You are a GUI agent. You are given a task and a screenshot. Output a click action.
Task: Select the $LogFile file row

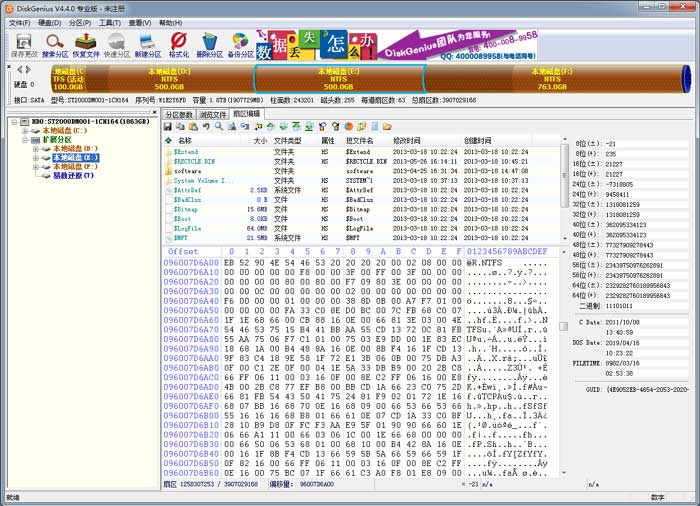361,228
